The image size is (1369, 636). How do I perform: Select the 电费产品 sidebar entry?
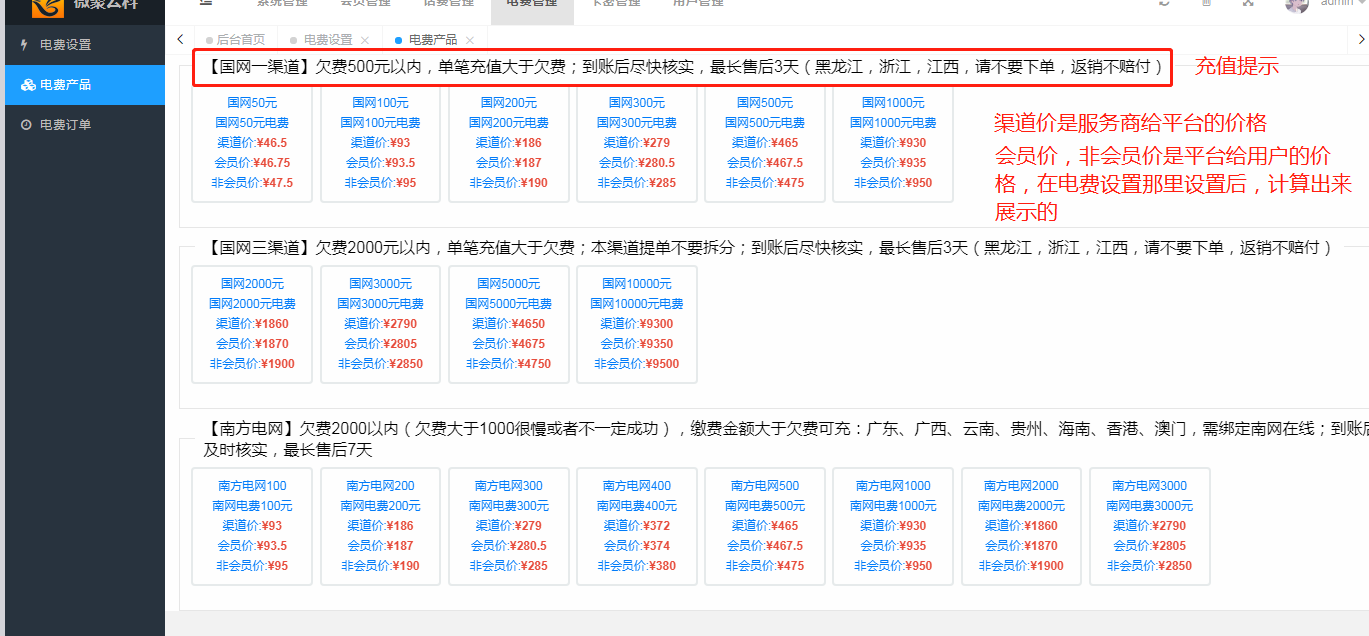point(84,85)
